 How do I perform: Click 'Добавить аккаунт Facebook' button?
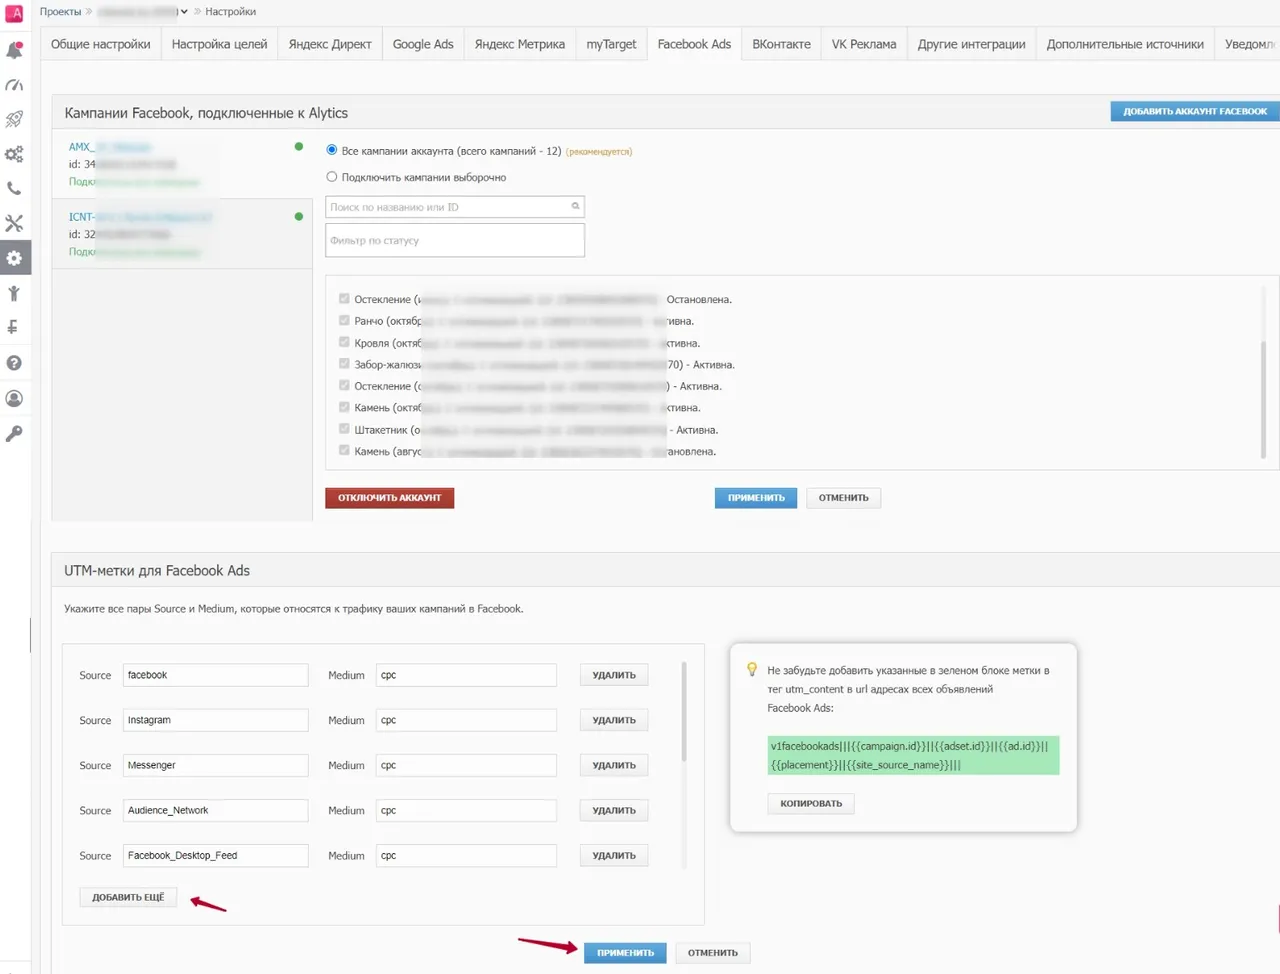(x=1195, y=111)
